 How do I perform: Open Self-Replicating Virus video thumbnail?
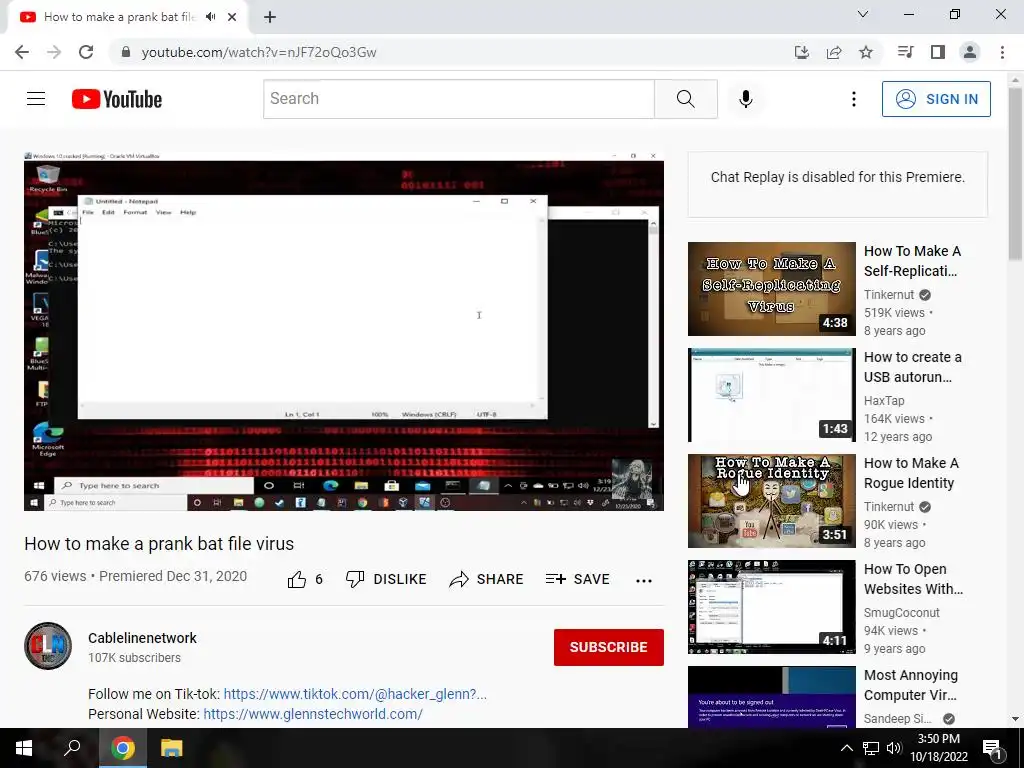point(771,289)
